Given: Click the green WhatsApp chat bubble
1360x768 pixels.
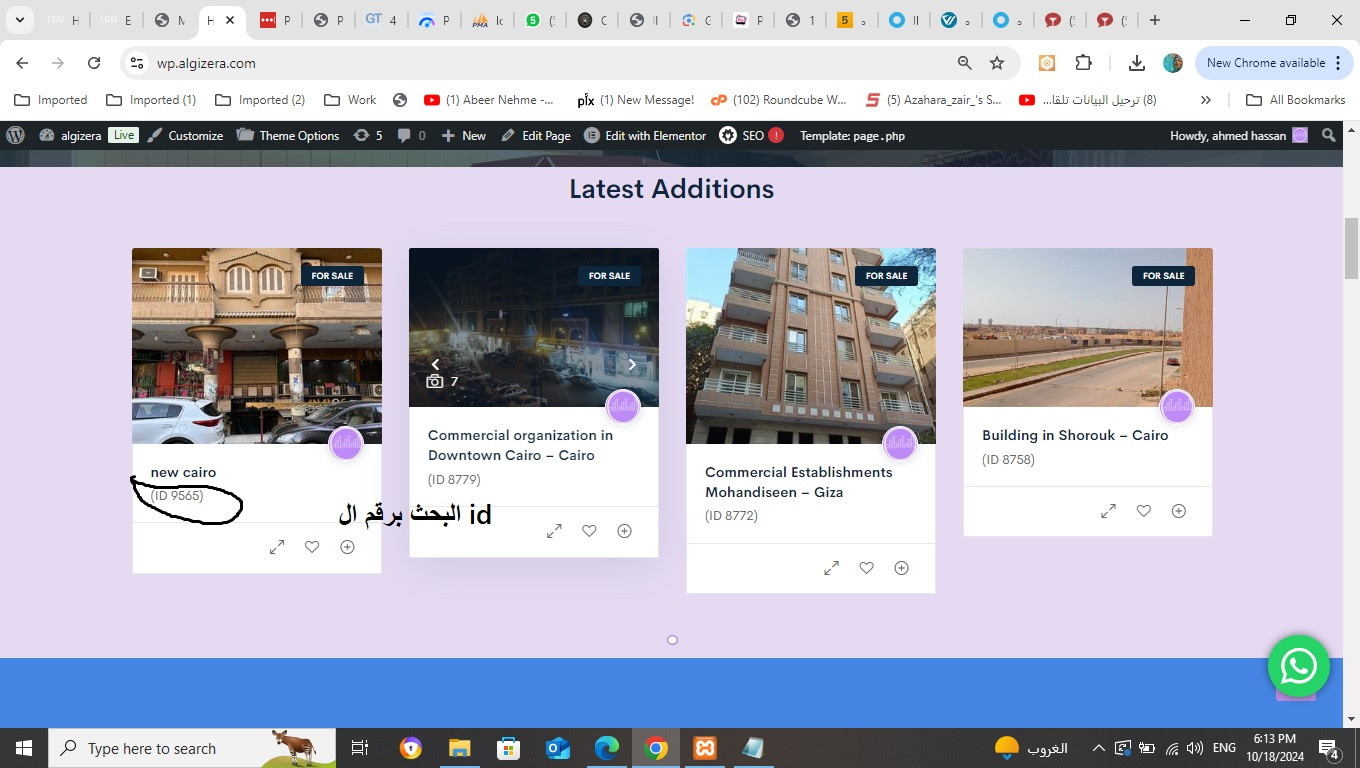Looking at the screenshot, I should (1298, 666).
